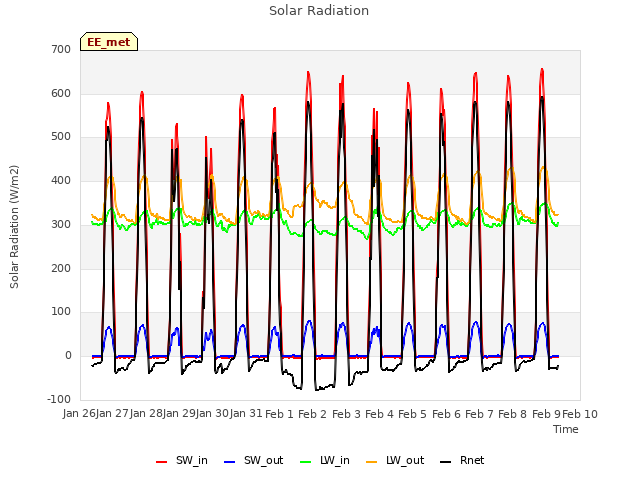Click the Jan 31 x-axis tick label
This screenshot has width=640, height=480.
(246, 414)
